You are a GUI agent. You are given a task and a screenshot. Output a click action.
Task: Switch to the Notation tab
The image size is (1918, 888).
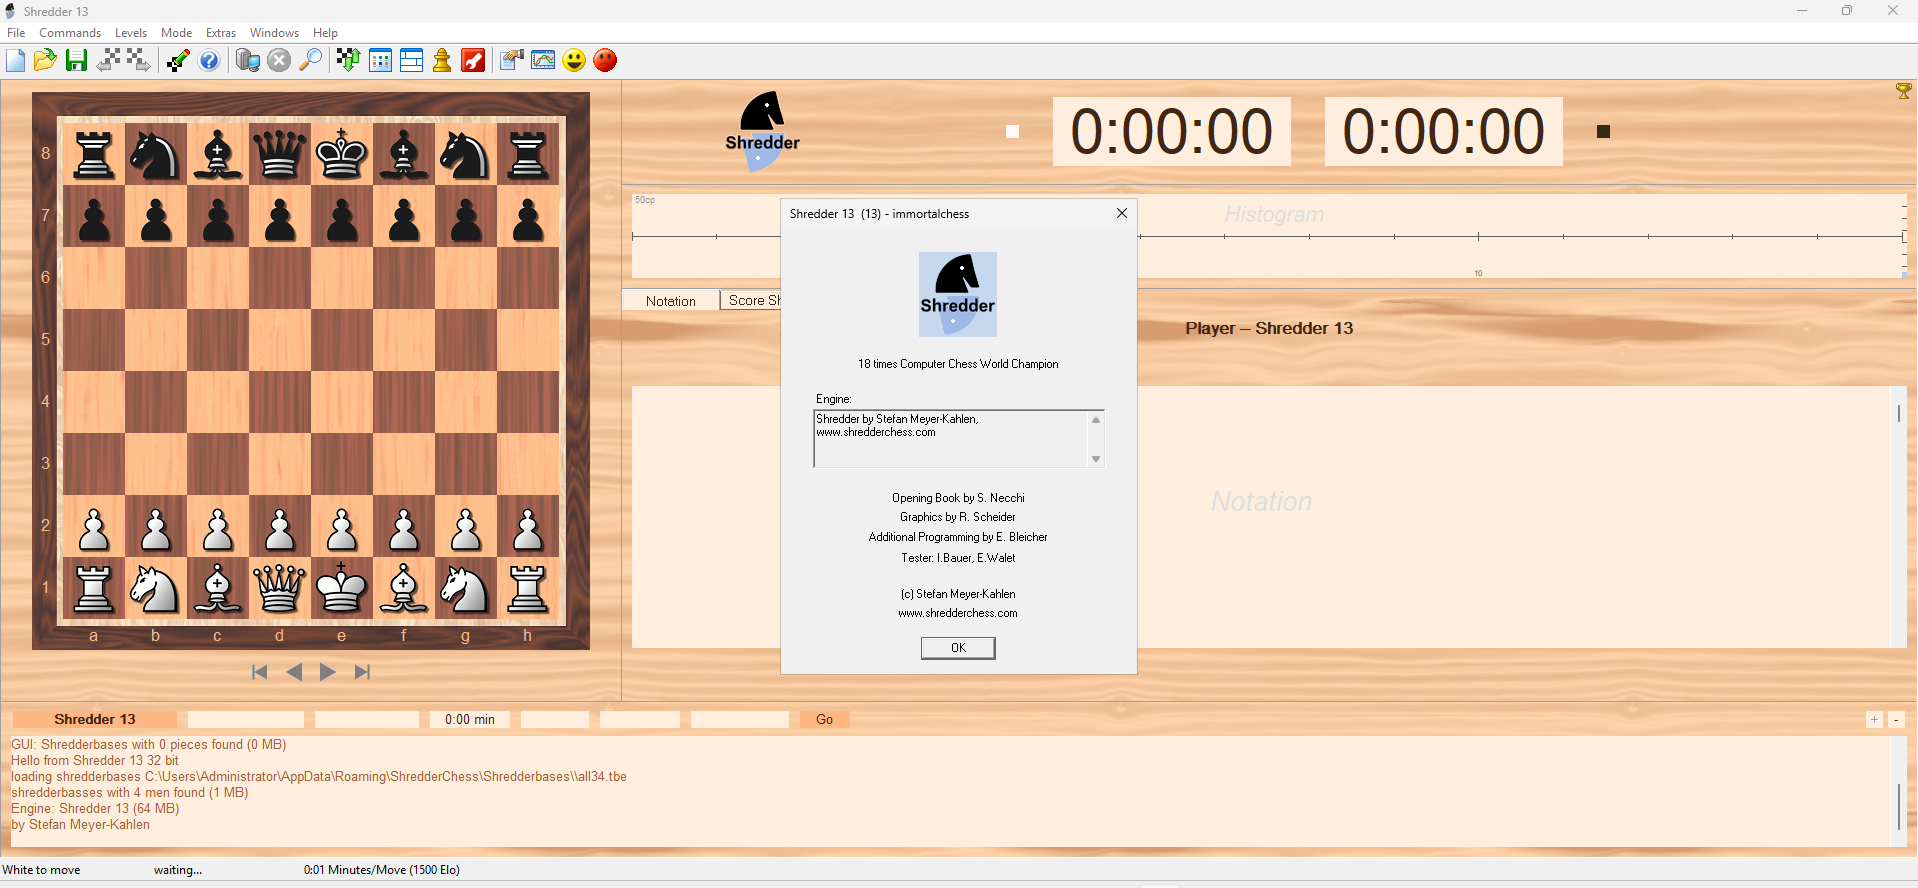(x=670, y=301)
